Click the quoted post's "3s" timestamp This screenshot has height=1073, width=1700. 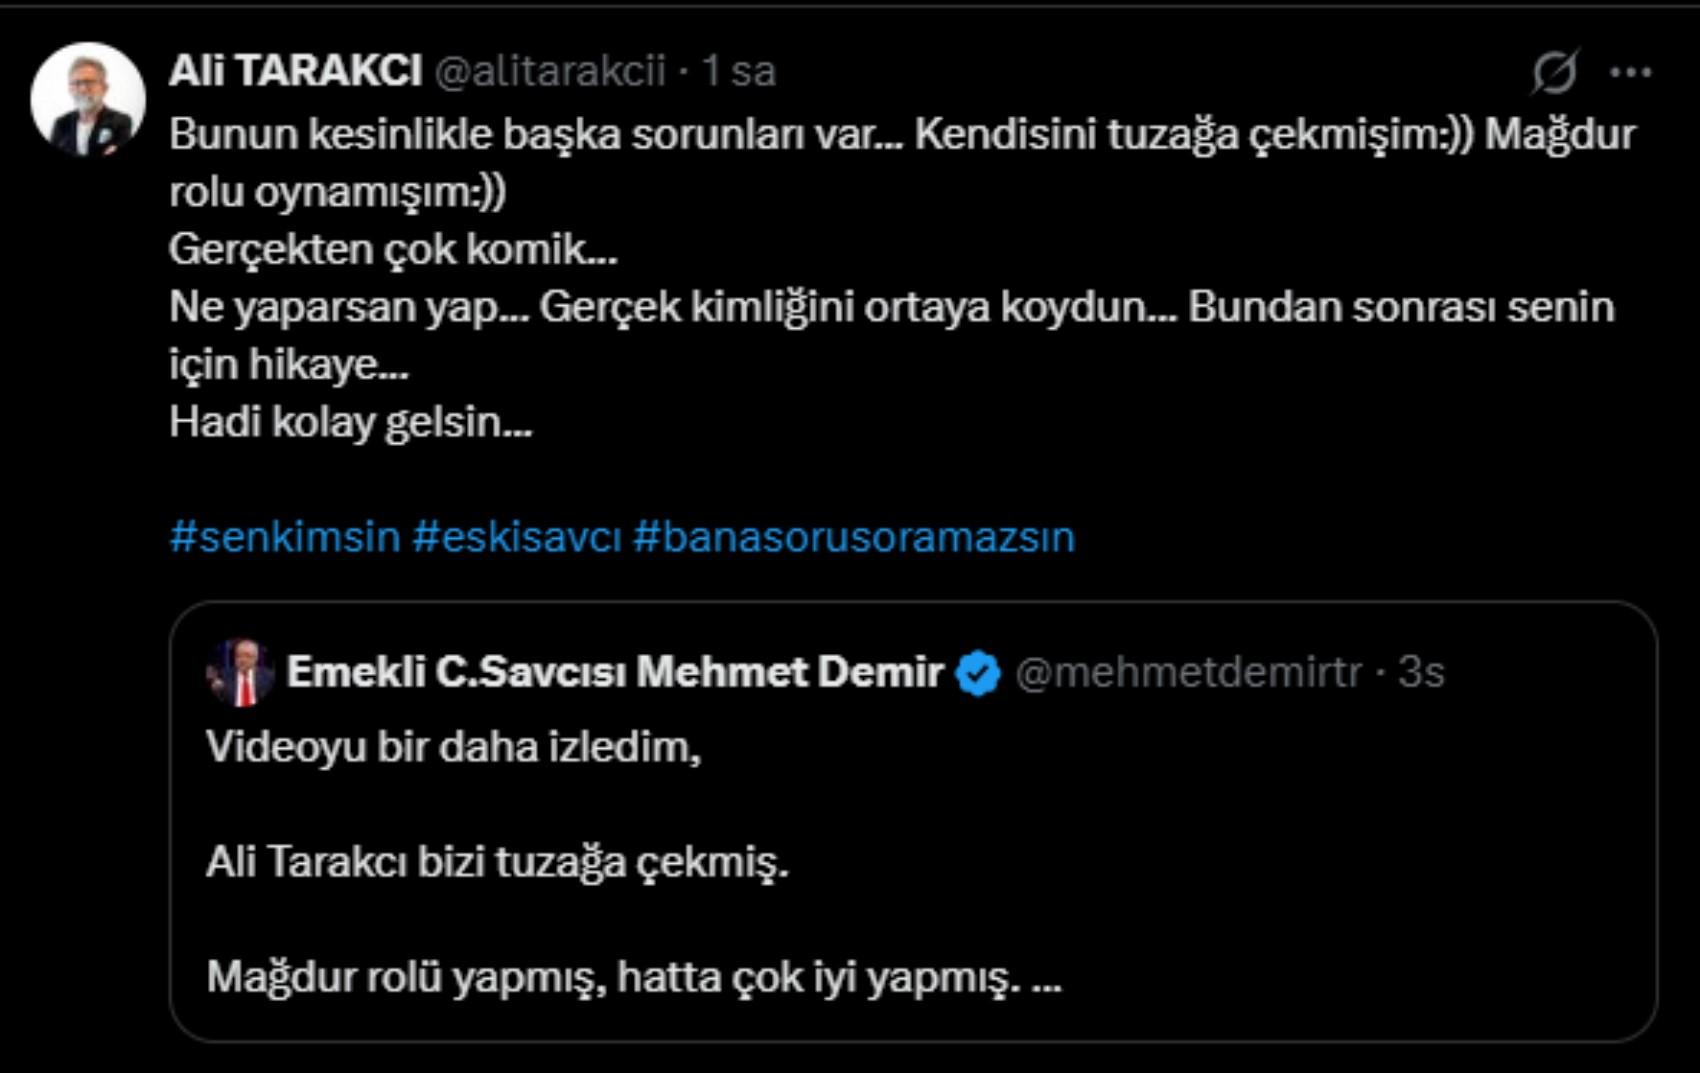tap(1421, 672)
